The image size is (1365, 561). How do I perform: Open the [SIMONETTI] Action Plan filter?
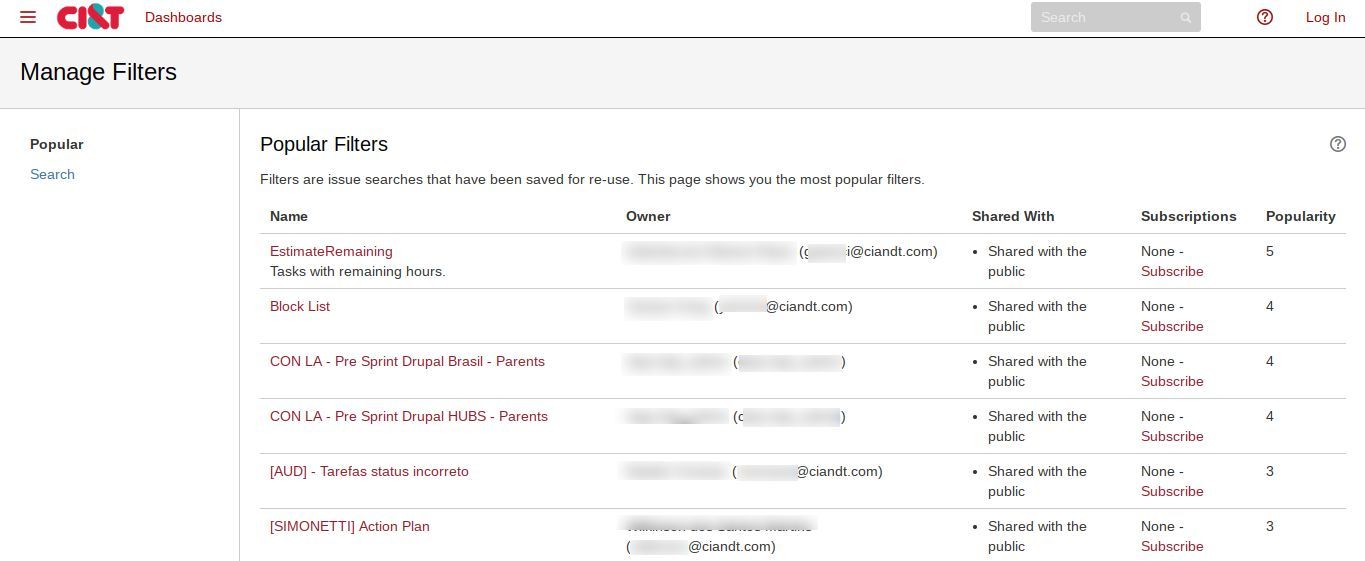tap(350, 526)
